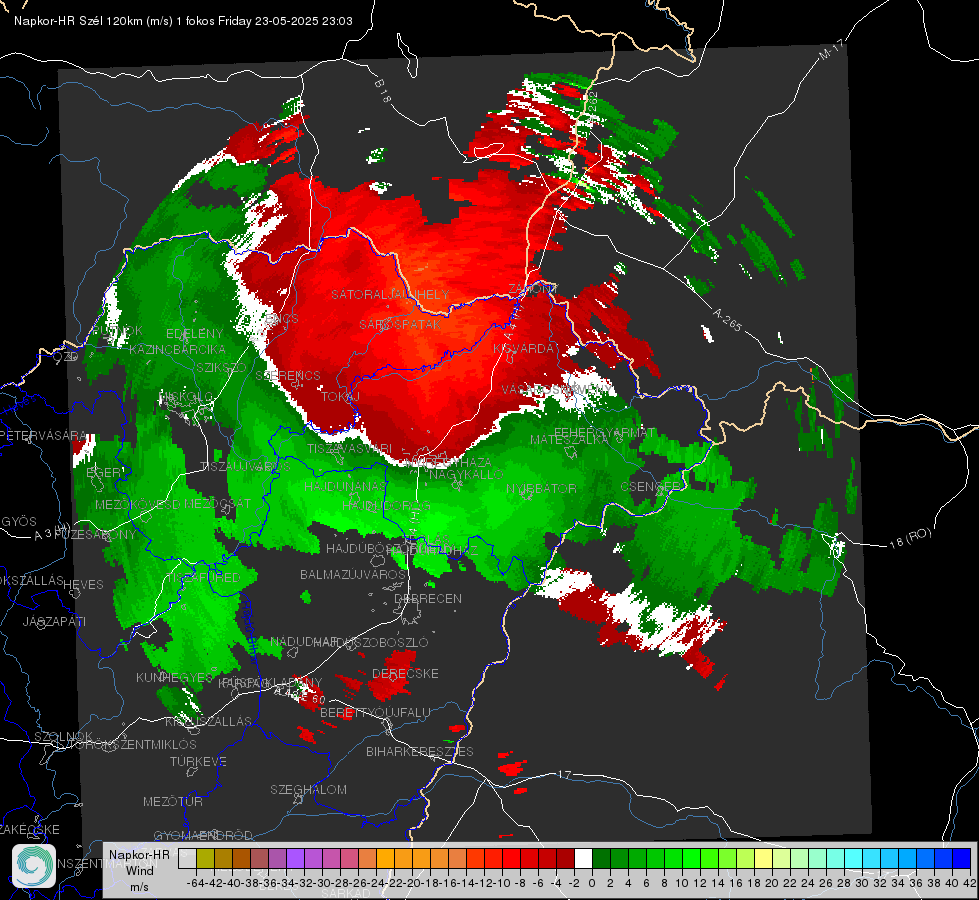
Task: Click the TISZAVASVÁRI label
Action: [x=350, y=448]
